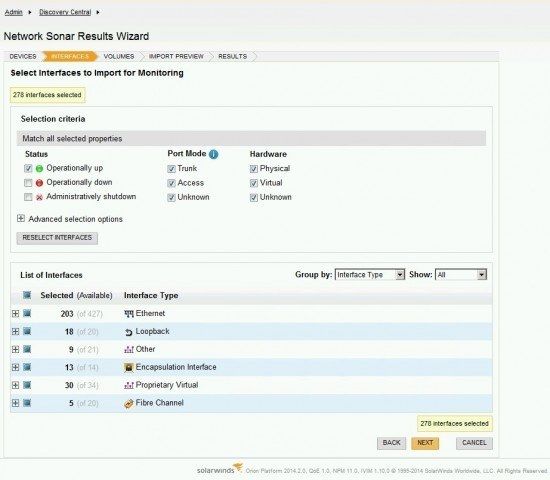
Task: Click the Other interface type icon
Action: click(129, 349)
